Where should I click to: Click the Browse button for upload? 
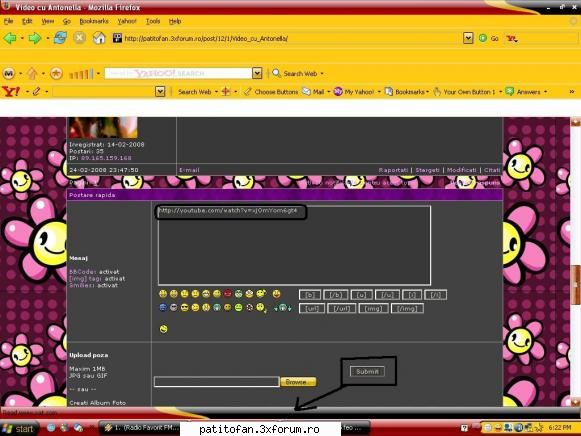pyautogui.click(x=298, y=382)
